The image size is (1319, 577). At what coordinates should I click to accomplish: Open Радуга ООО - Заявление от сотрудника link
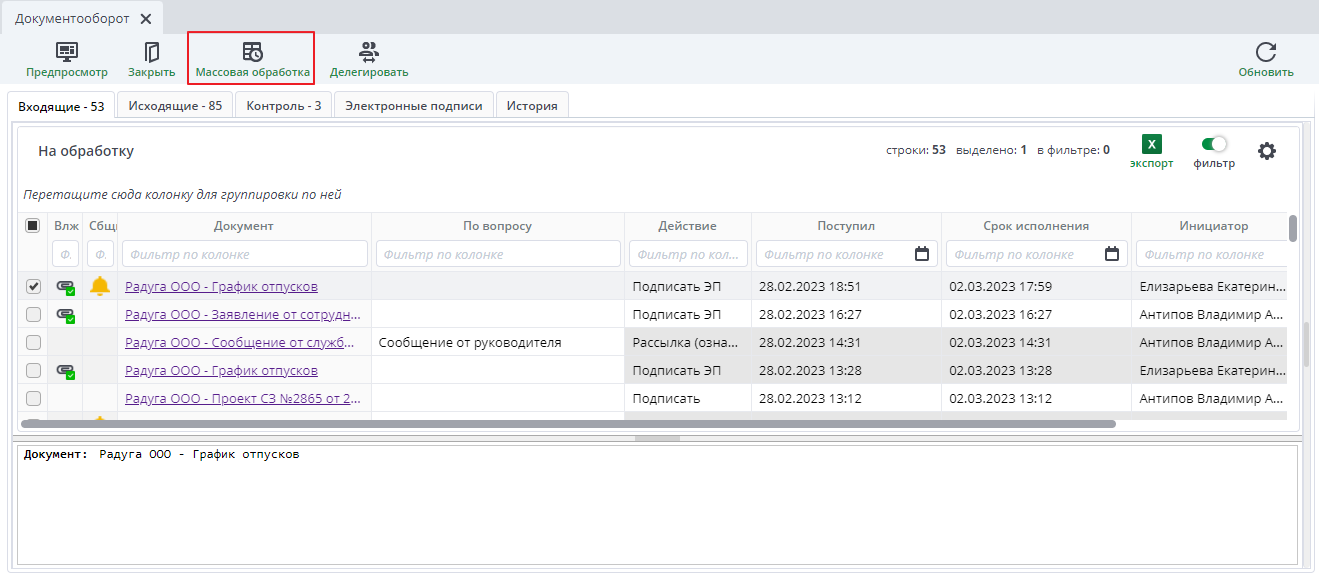click(243, 315)
